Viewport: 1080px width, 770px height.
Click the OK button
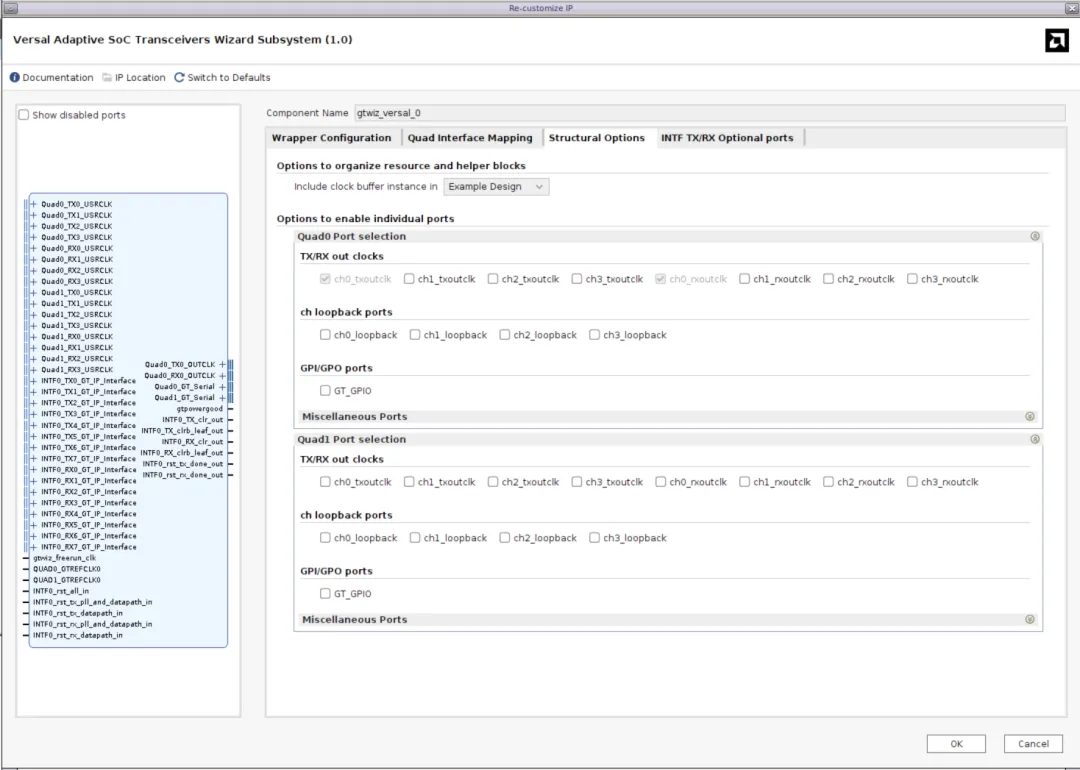click(x=956, y=744)
